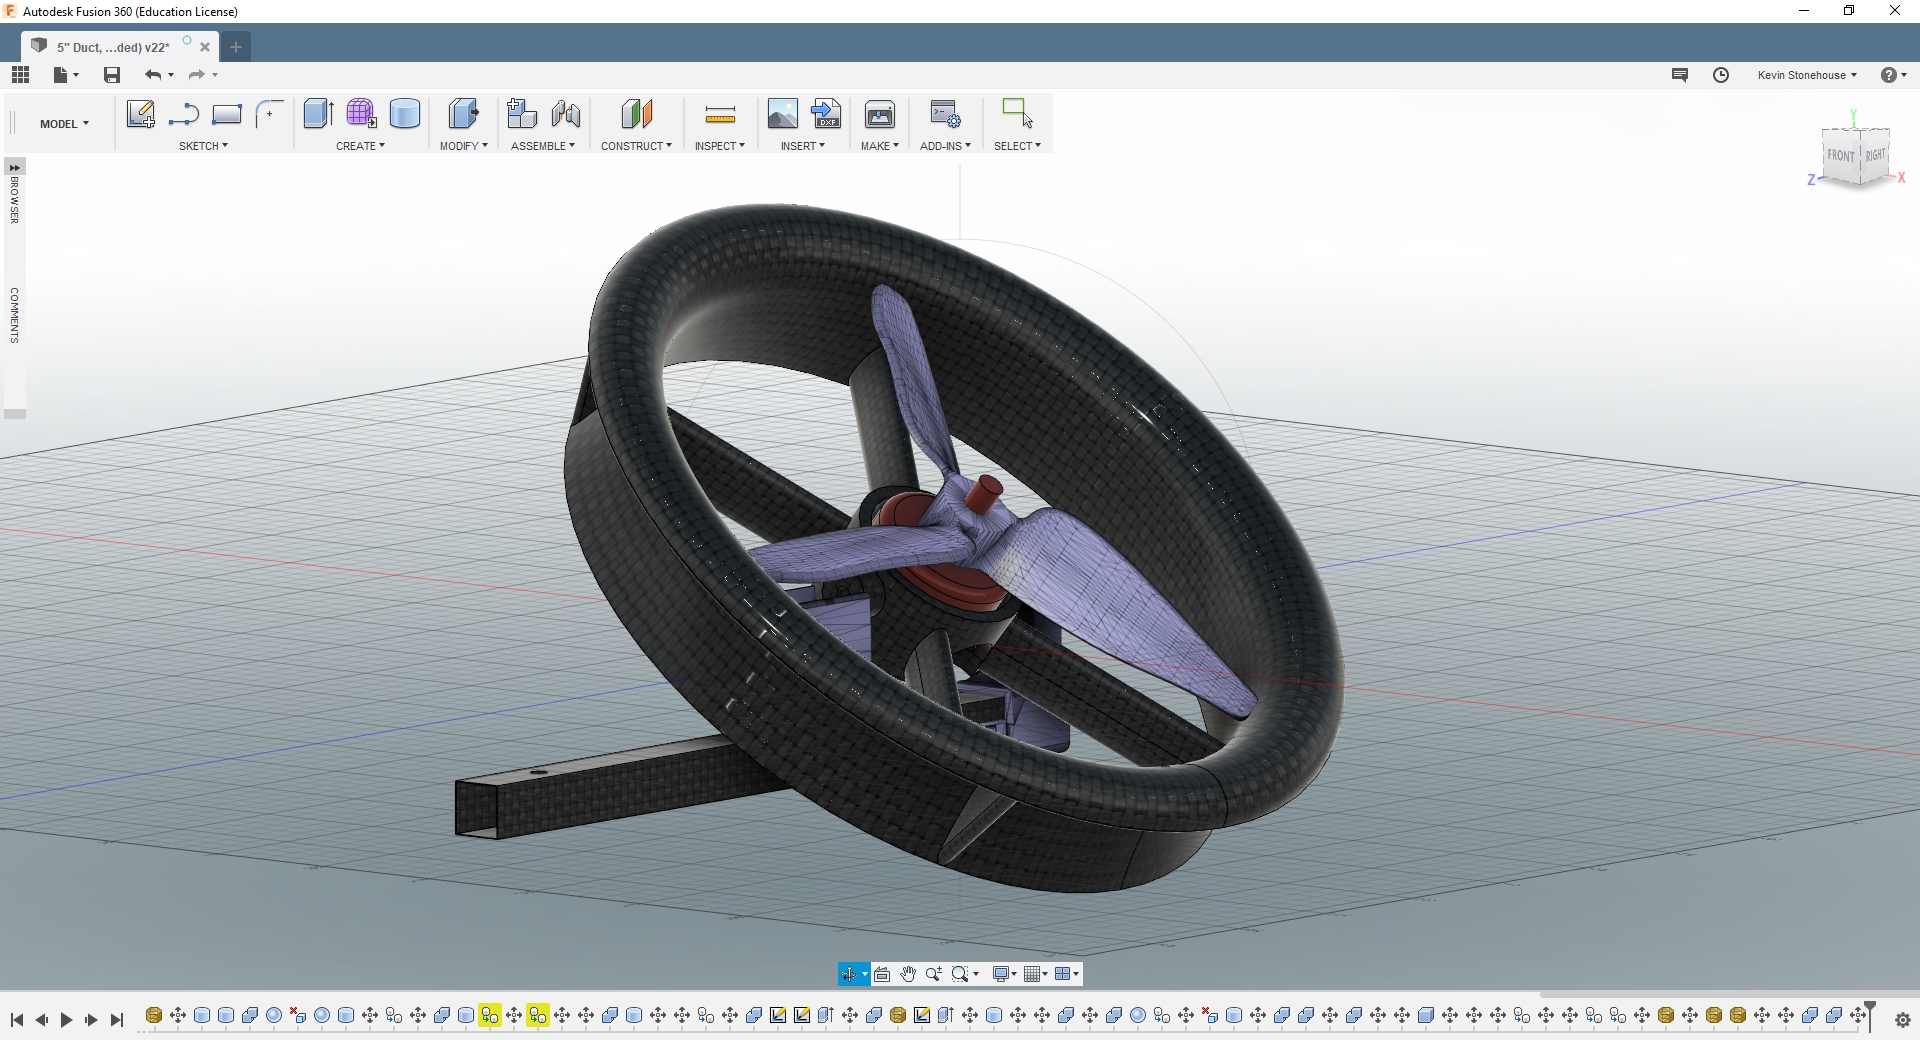This screenshot has width=1920, height=1040.
Task: Expand the MODIFY menu
Action: click(x=464, y=146)
